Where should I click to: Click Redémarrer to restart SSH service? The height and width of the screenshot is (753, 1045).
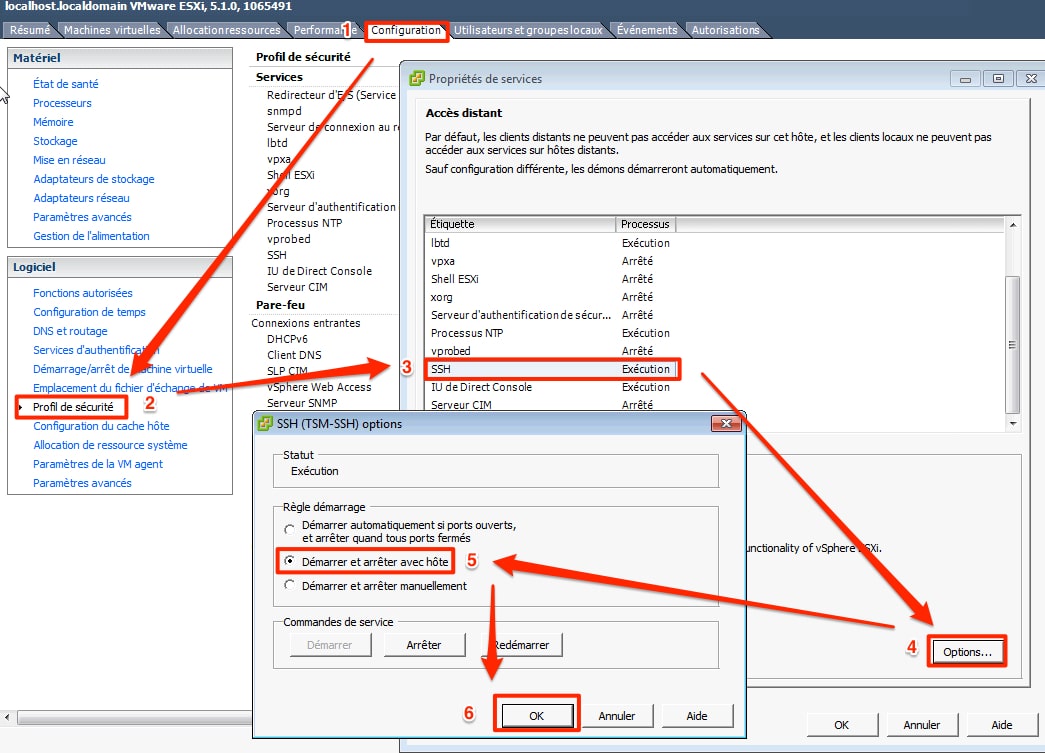522,645
